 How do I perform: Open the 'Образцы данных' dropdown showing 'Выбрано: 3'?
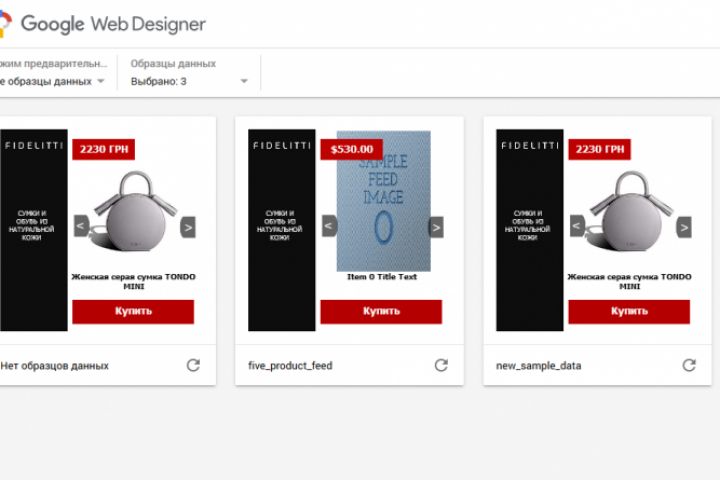(x=189, y=81)
